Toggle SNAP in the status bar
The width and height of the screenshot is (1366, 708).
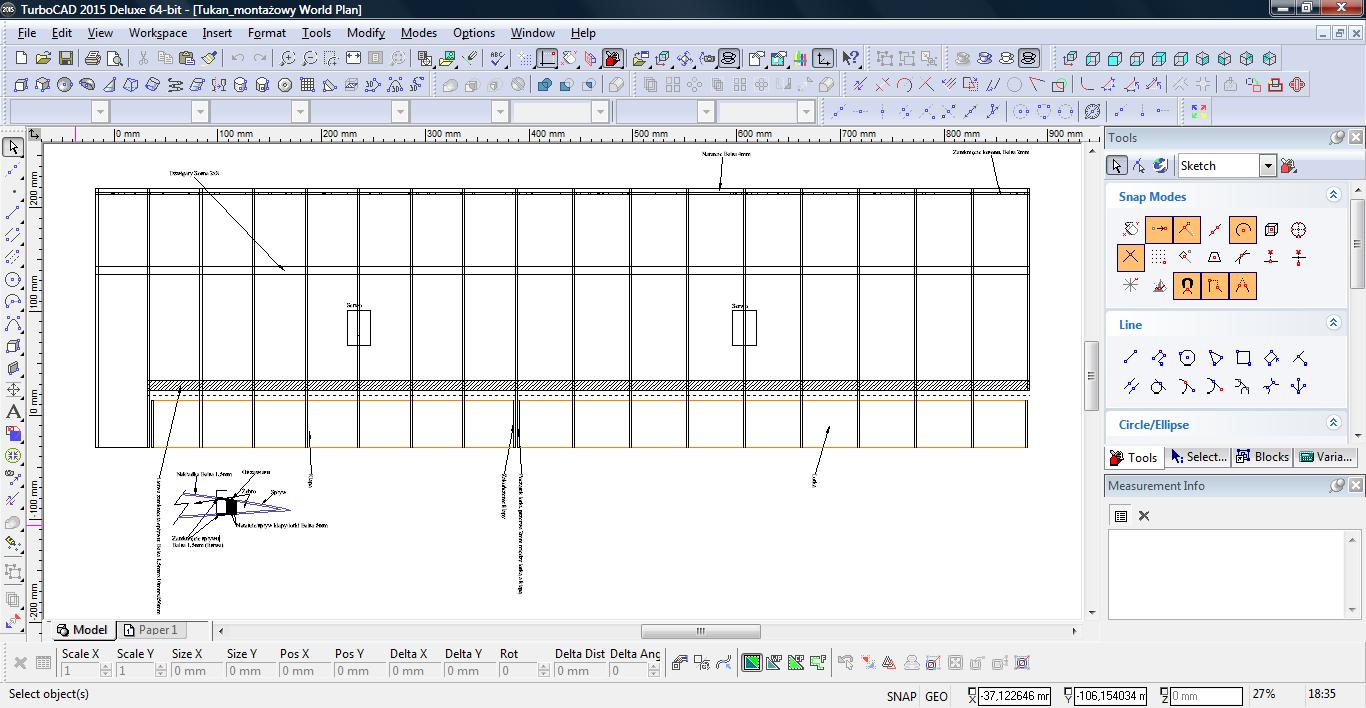point(900,696)
